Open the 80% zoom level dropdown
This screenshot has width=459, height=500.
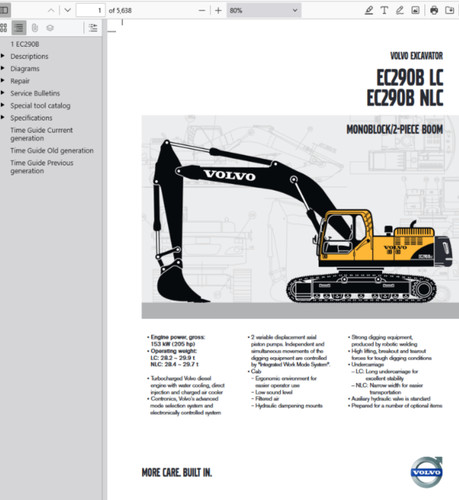point(264,10)
